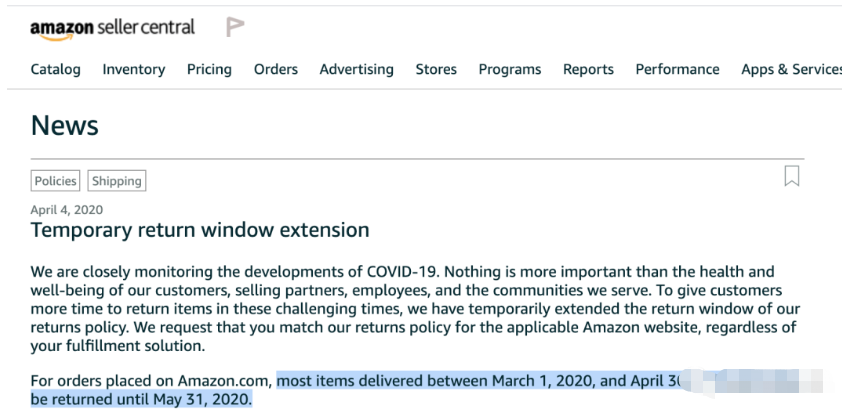Viewport: 842px width, 420px height.
Task: Open the Performance menu
Action: tap(677, 69)
